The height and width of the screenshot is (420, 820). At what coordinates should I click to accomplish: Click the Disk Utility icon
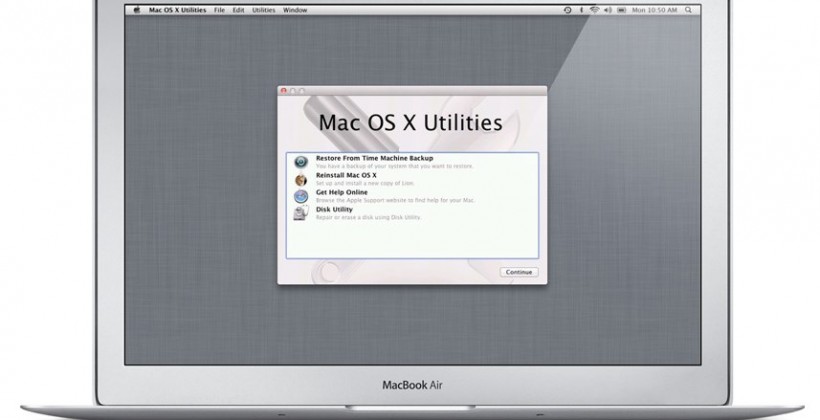coord(301,213)
